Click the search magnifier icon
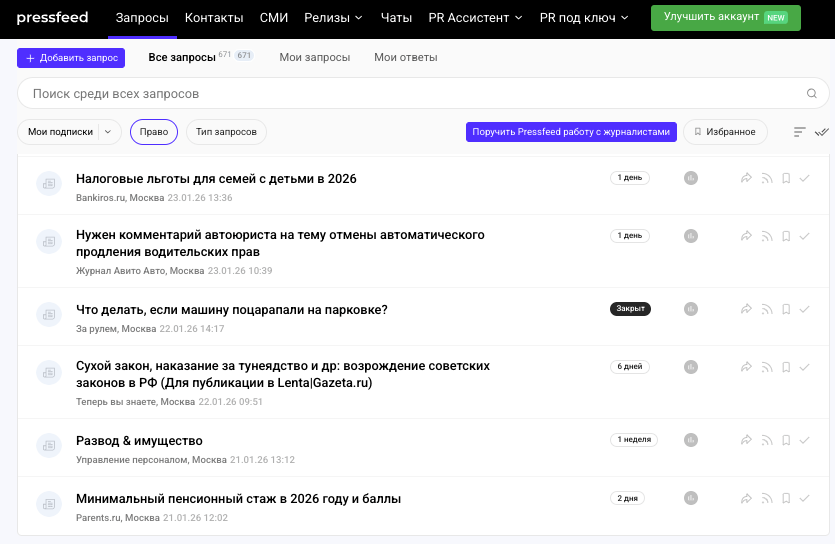The image size is (835, 544). click(812, 94)
